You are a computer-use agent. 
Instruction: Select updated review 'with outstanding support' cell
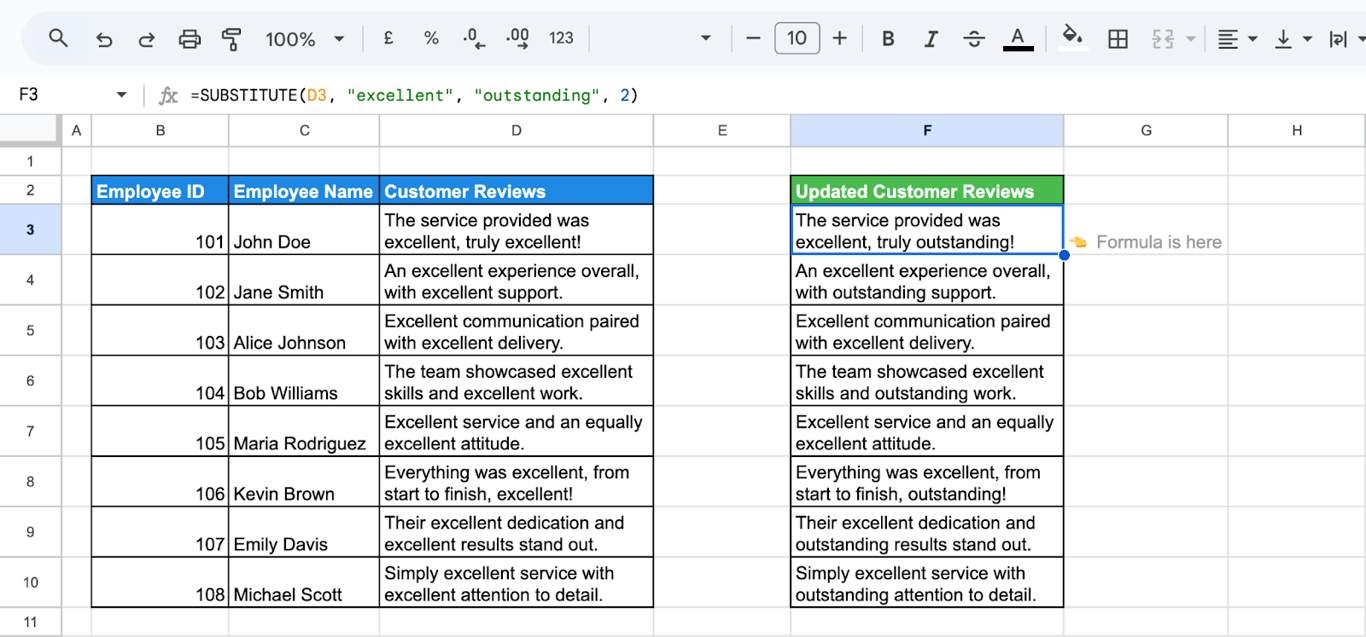927,280
